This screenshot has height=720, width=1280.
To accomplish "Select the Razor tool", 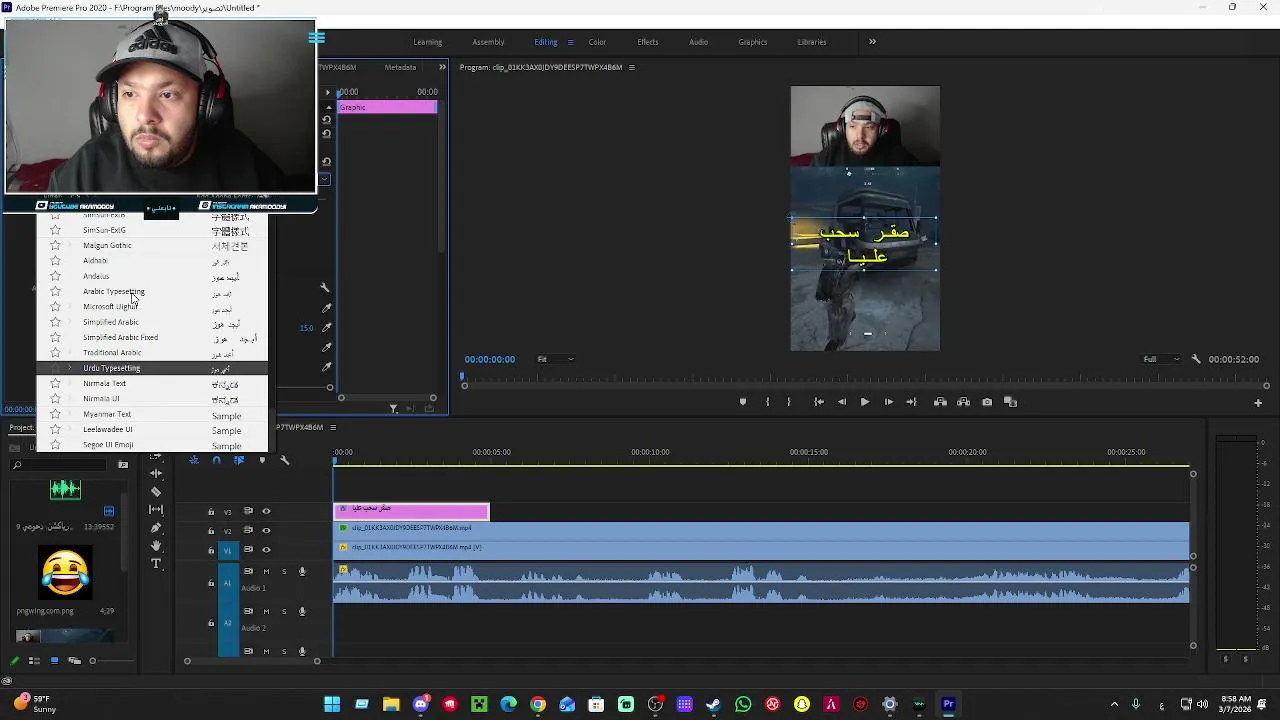I will 156,491.
